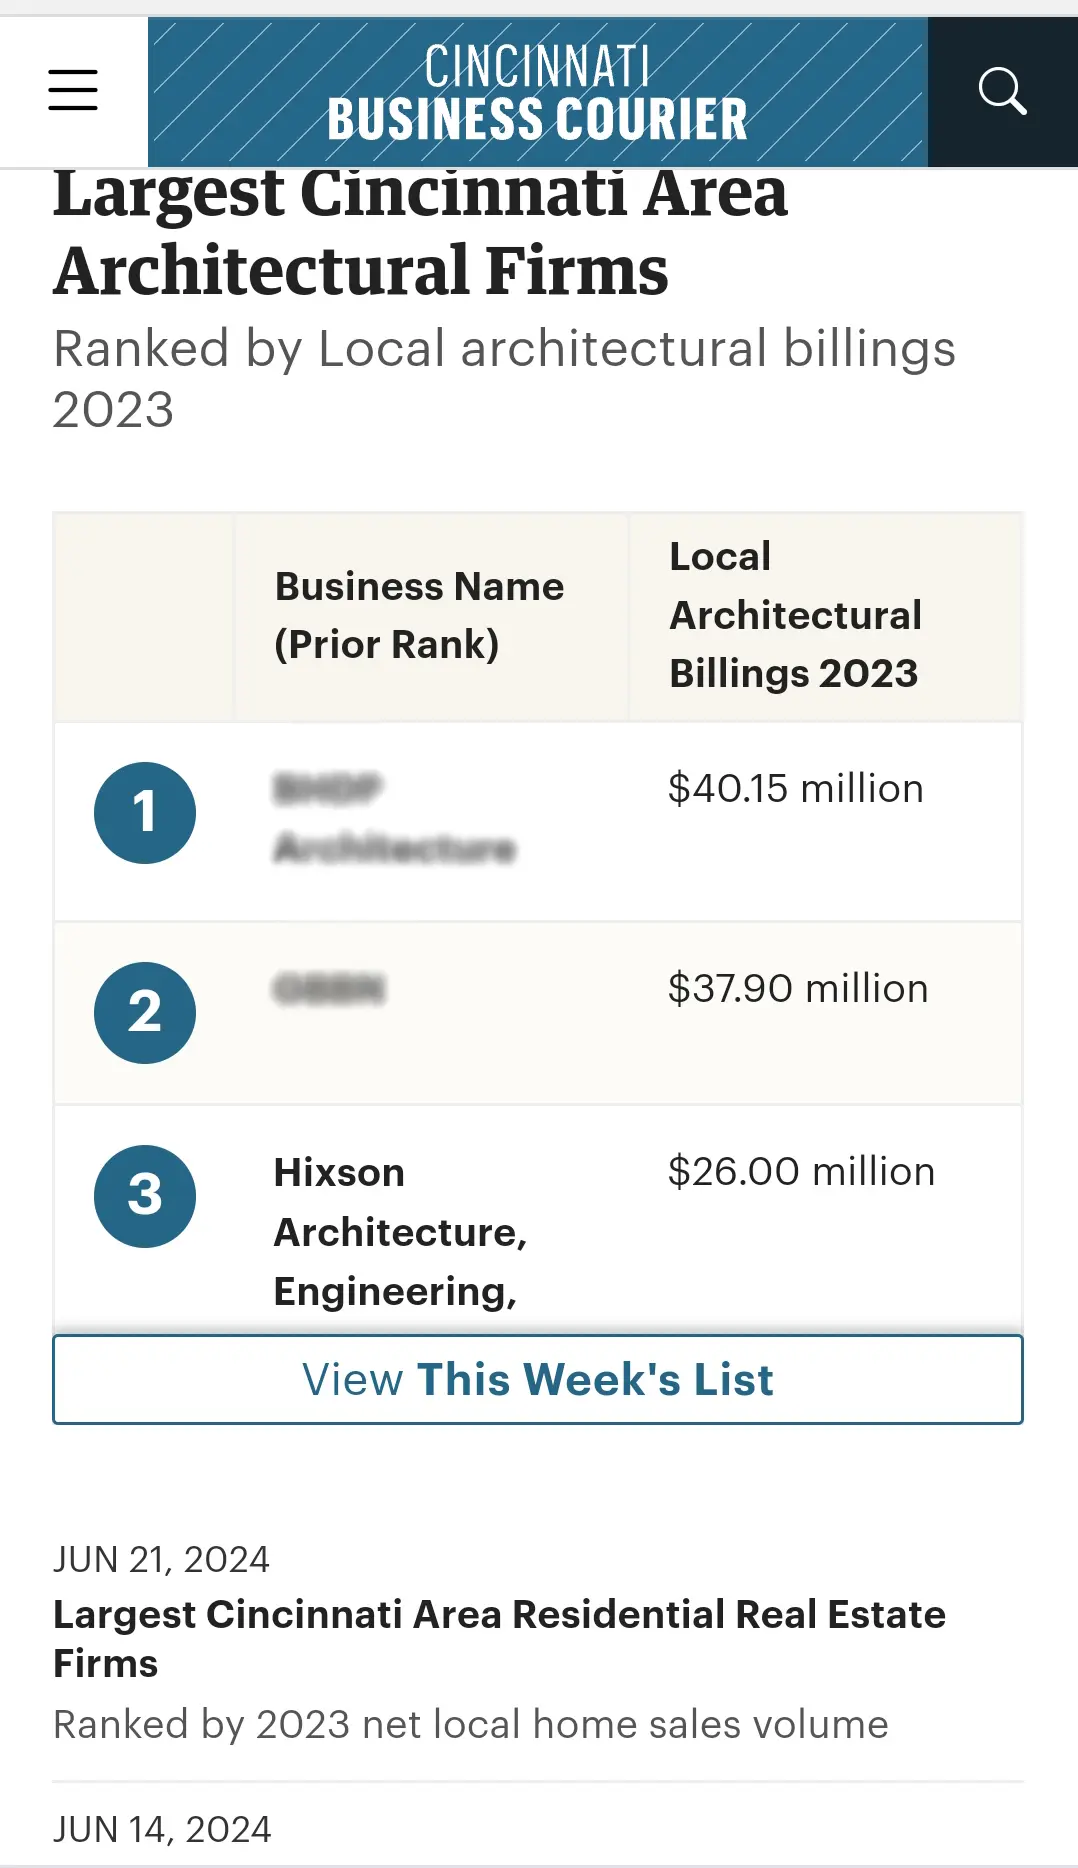
Task: Open the Largest Cincinnati Area Residential Real Estate Firms article
Action: (499, 1639)
